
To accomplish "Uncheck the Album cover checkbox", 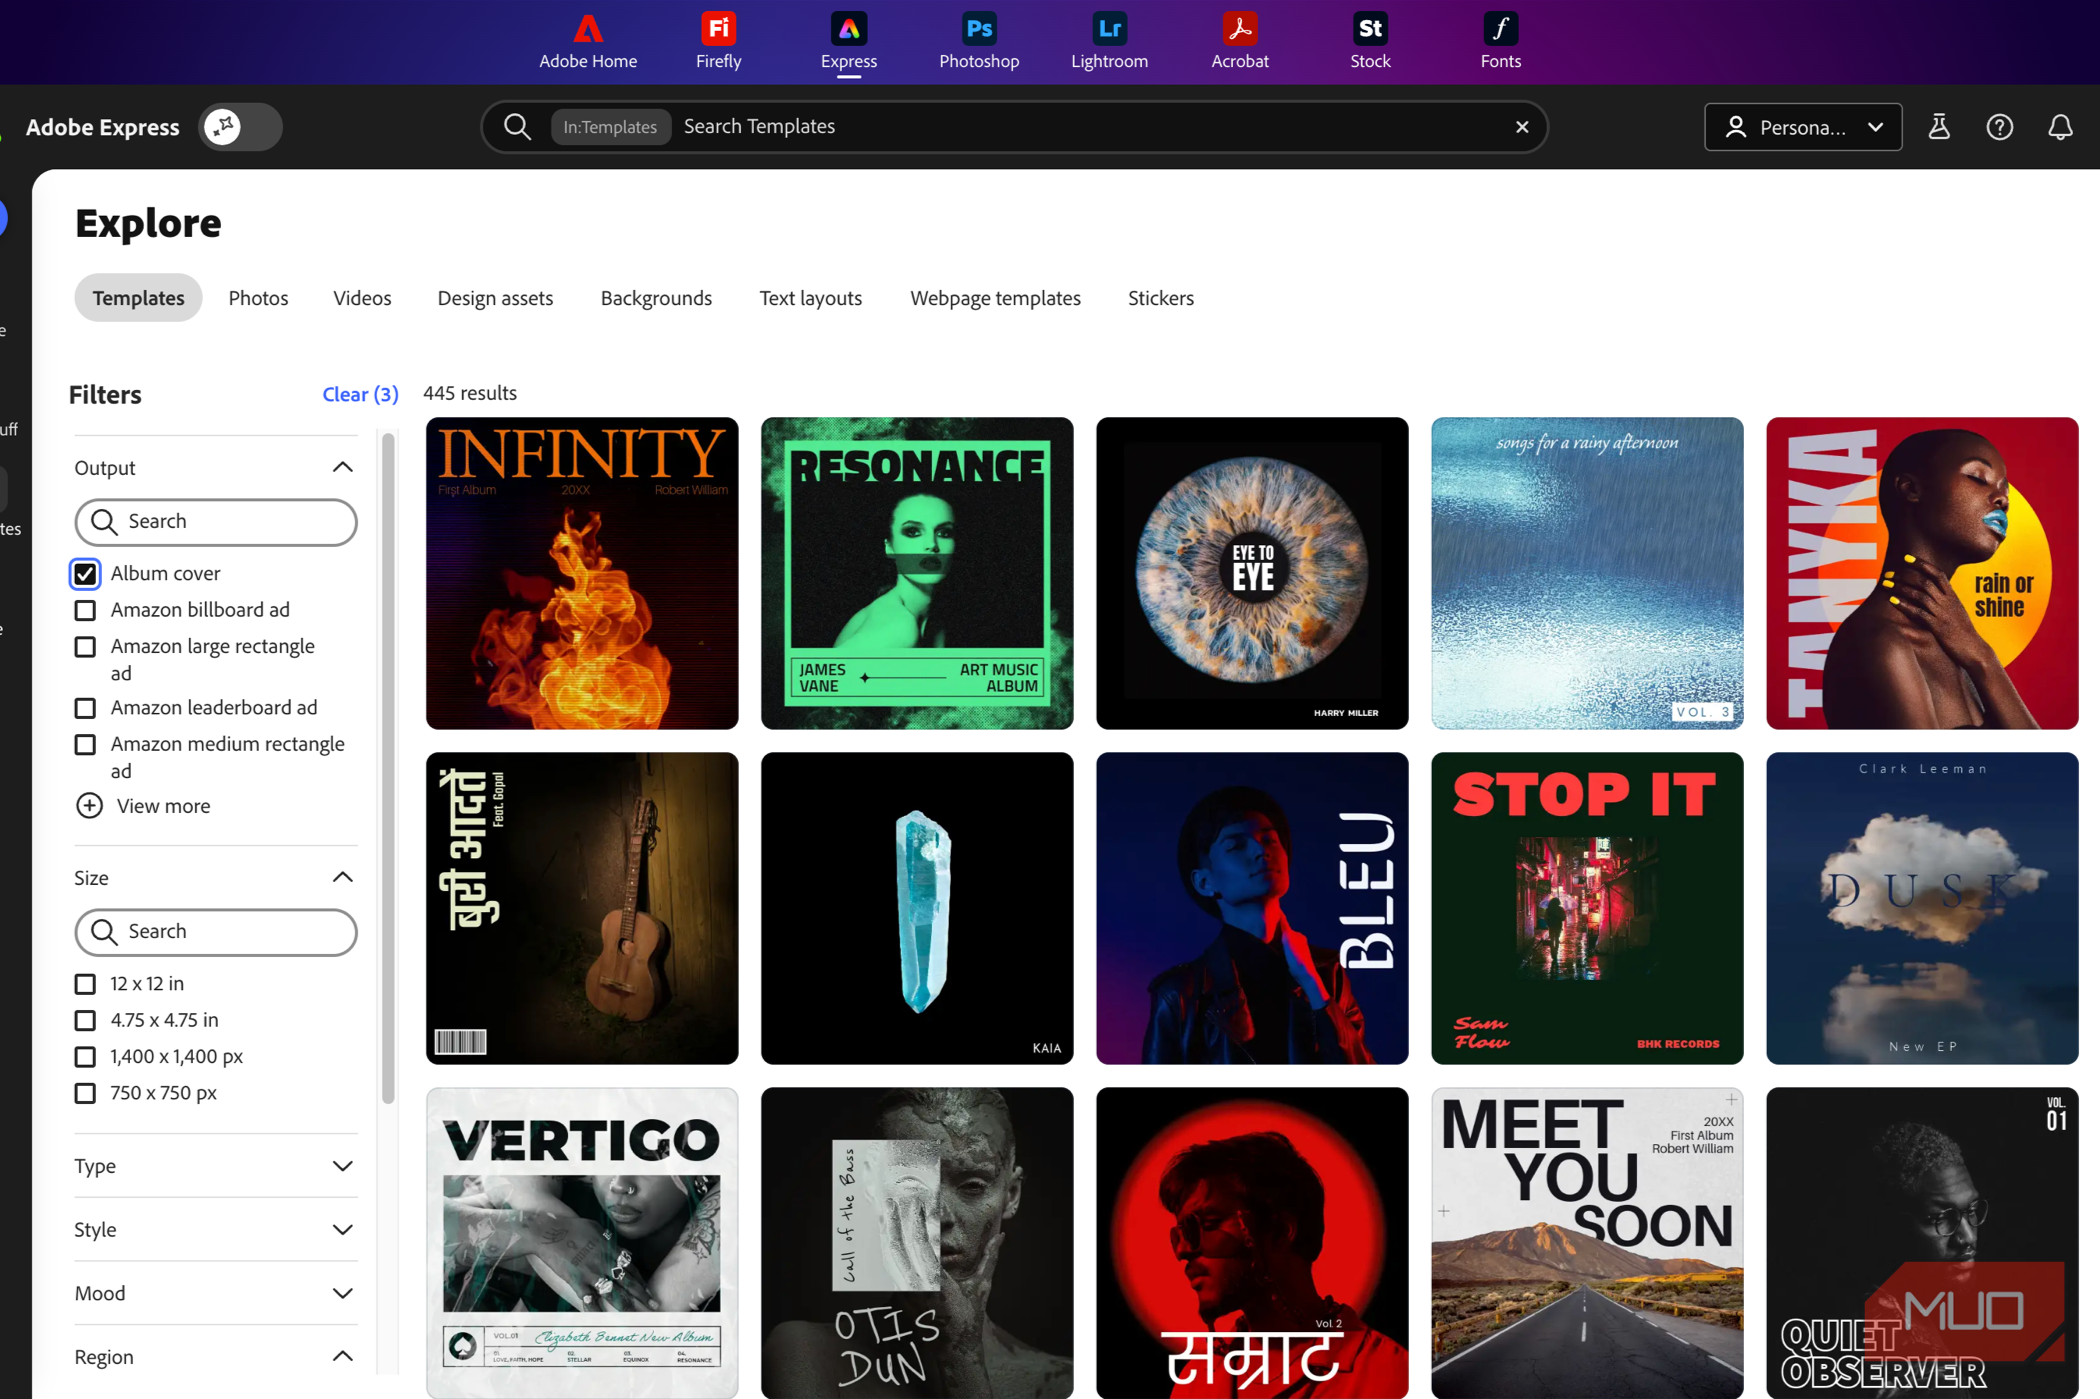I will [85, 574].
